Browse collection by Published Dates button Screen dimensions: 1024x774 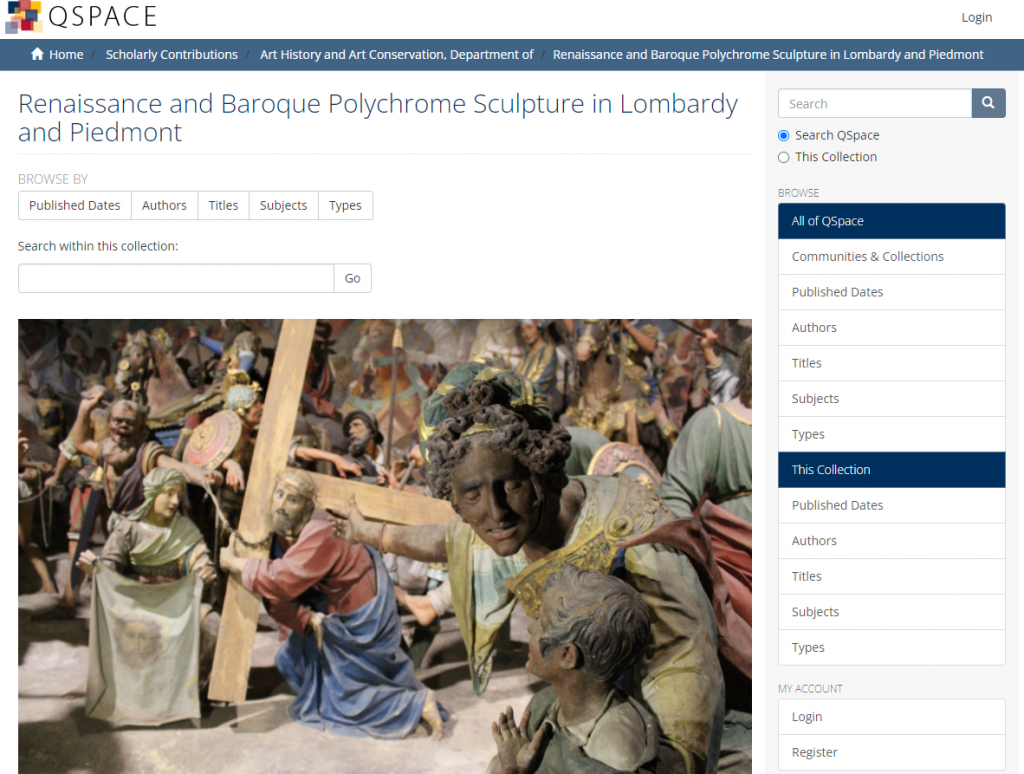pyautogui.click(x=74, y=205)
